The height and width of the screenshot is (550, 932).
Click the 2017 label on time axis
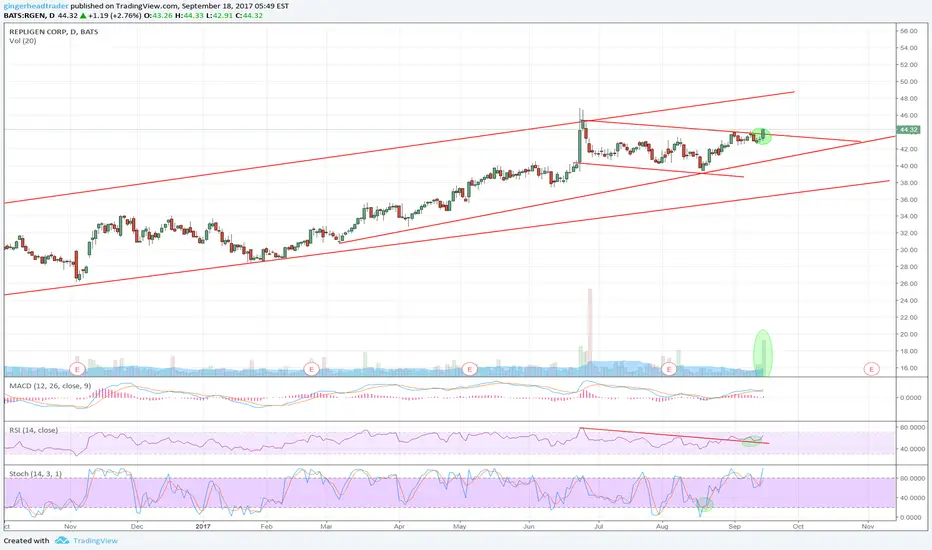[x=203, y=526]
